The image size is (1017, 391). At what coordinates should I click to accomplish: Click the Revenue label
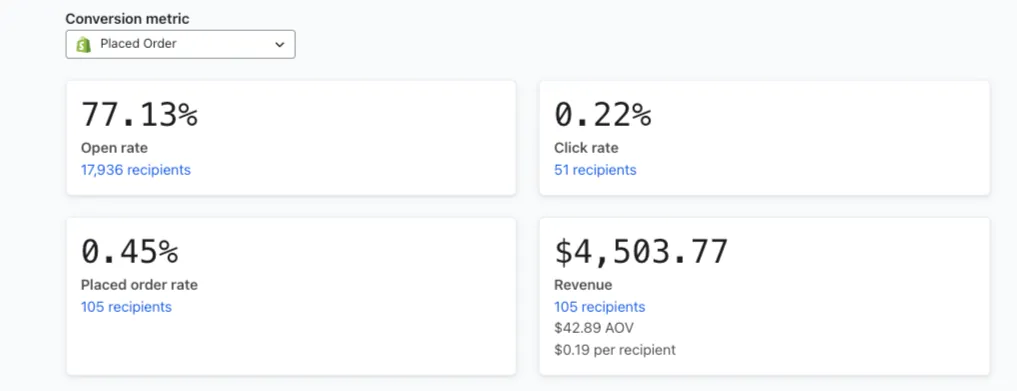tap(582, 285)
